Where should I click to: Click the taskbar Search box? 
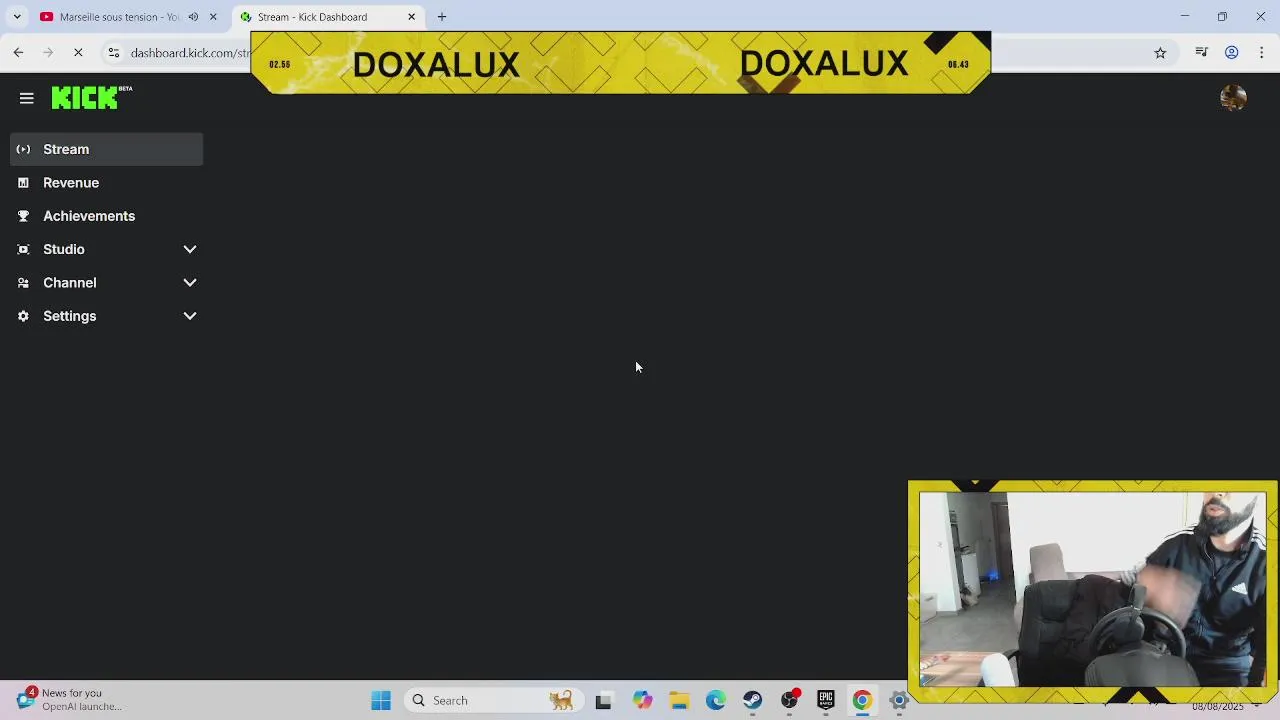[x=494, y=701]
